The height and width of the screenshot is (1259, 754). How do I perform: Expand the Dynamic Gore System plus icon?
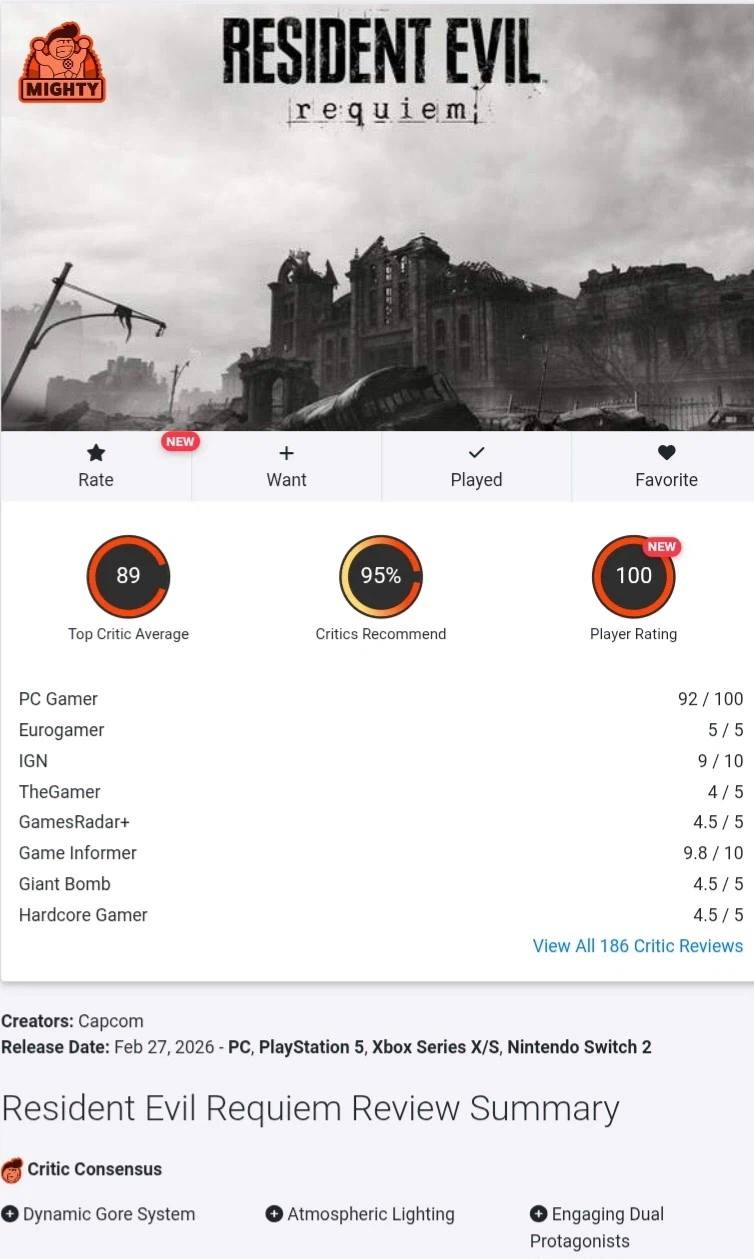[10, 1214]
